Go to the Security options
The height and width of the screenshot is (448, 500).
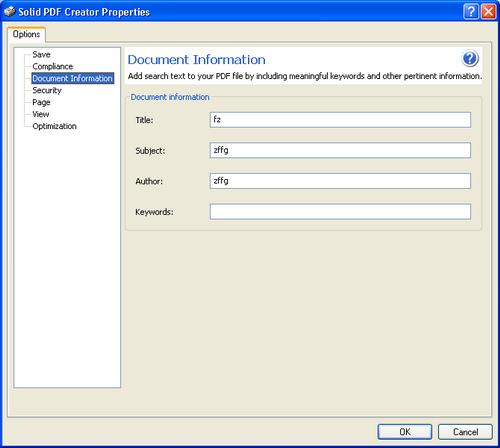(47, 90)
